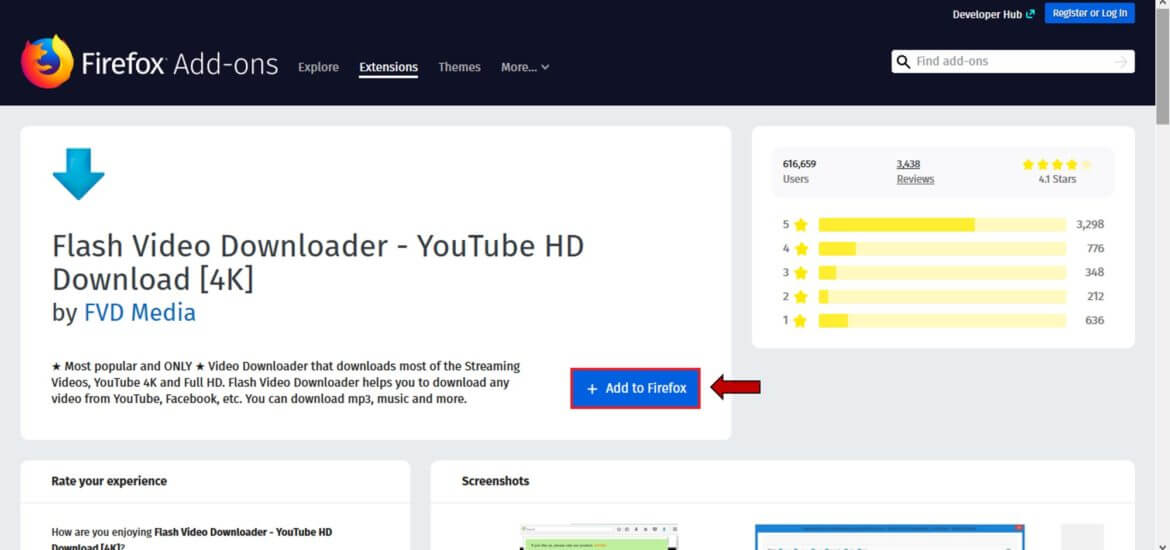The height and width of the screenshot is (550, 1170).
Task: Go to the Explore section
Action: (318, 67)
